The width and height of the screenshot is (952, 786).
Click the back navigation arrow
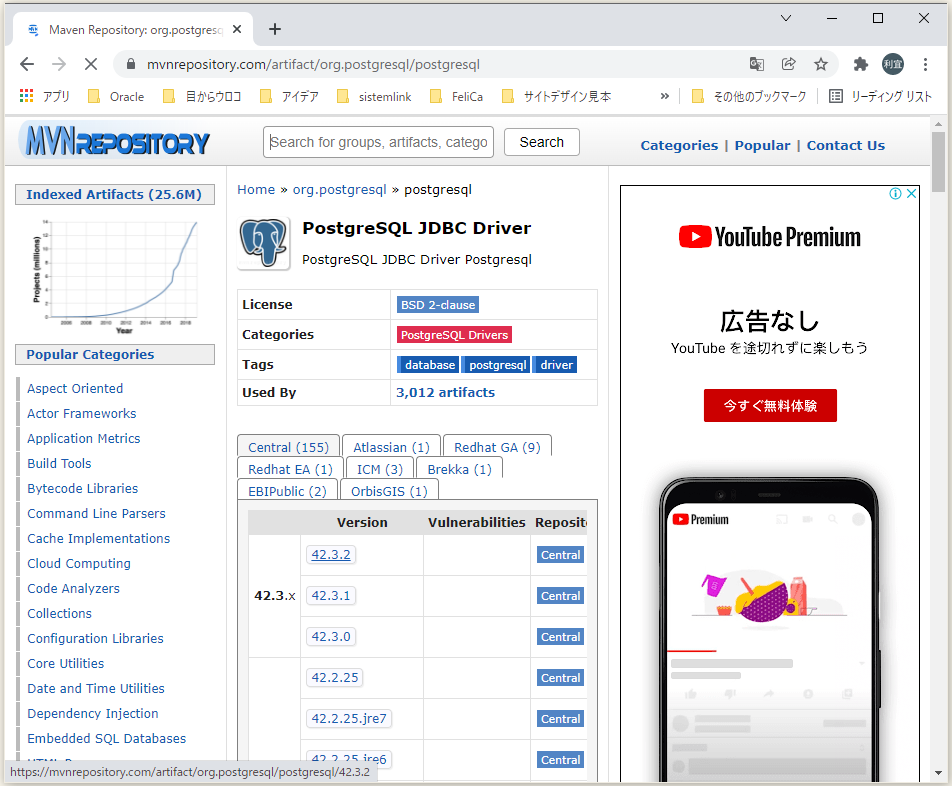[x=27, y=62]
